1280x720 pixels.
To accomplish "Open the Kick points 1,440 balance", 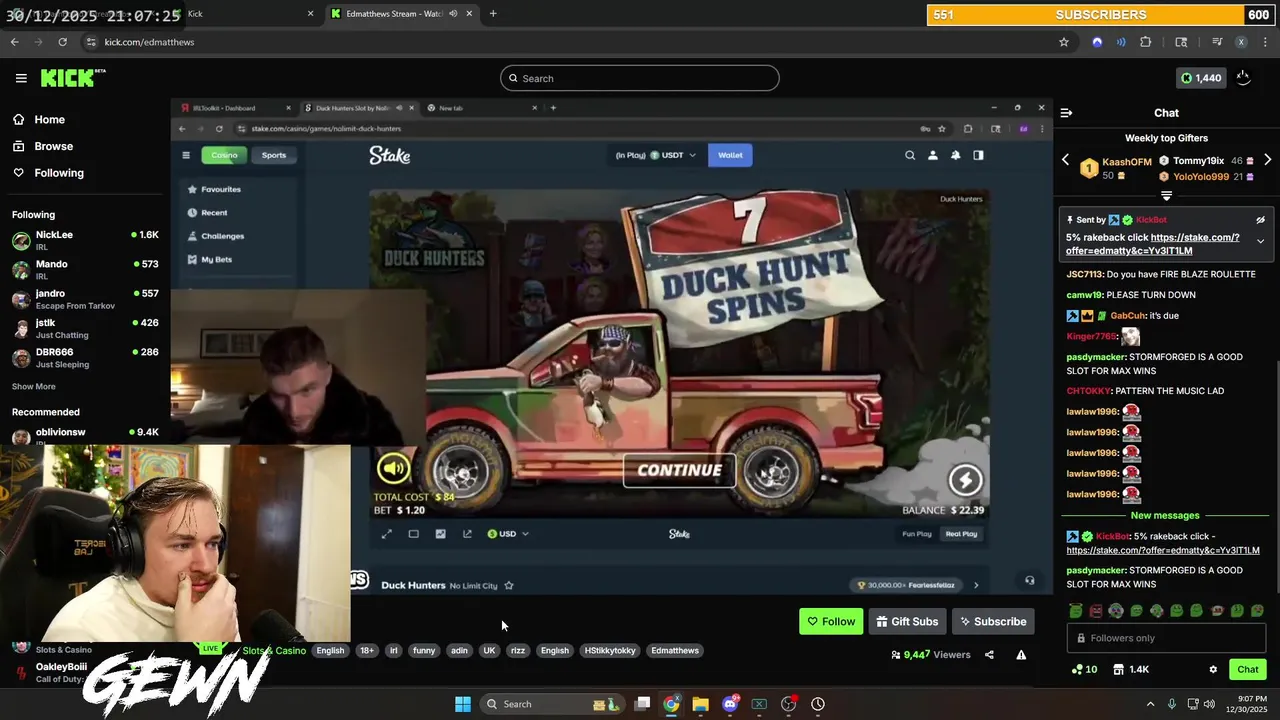I will 1200,78.
